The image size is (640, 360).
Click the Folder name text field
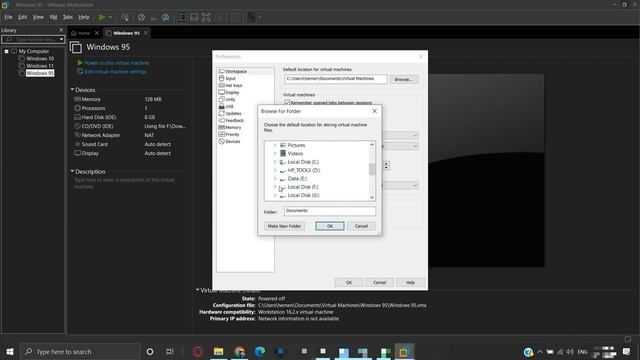330,211
